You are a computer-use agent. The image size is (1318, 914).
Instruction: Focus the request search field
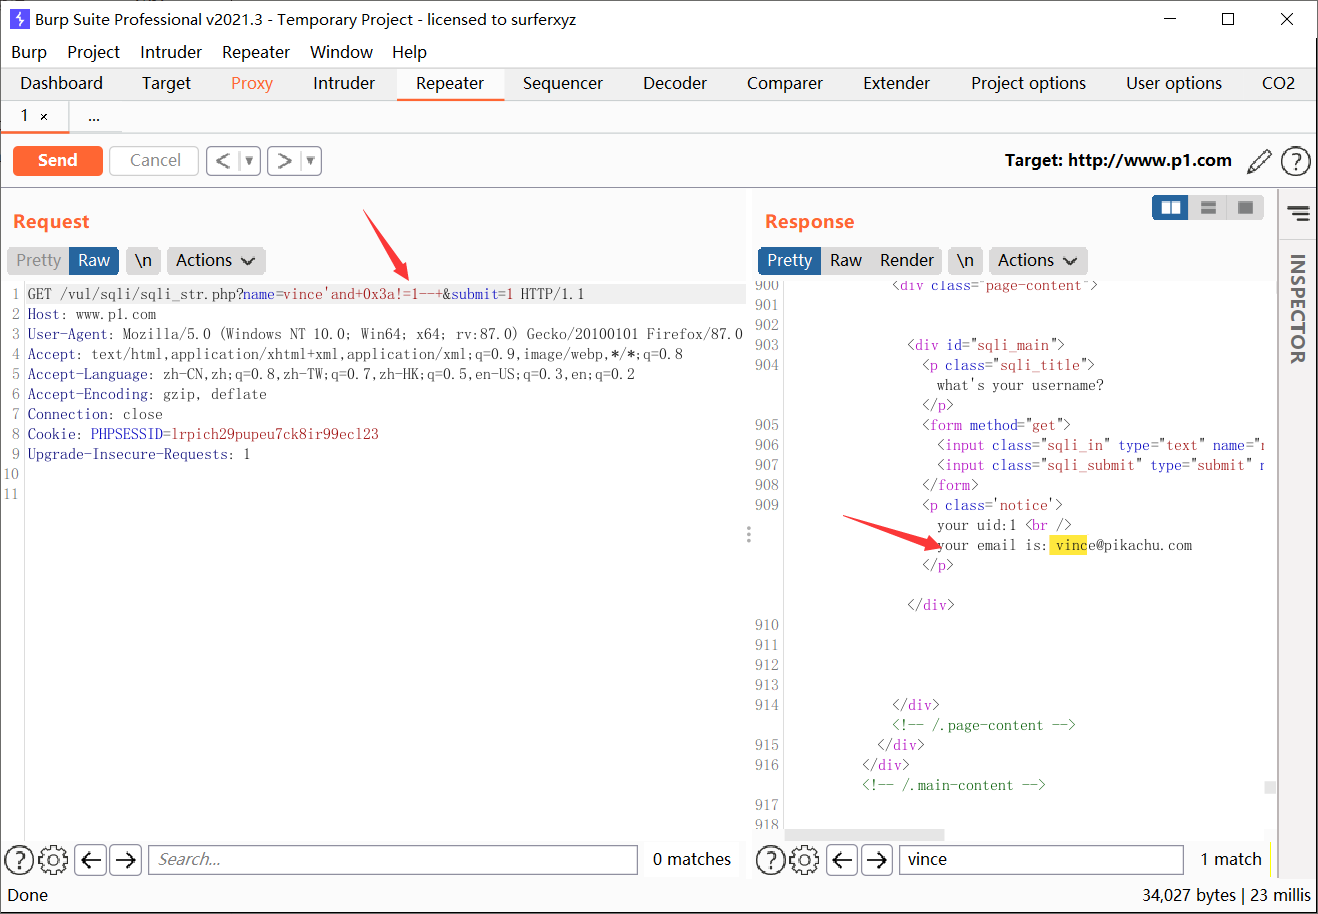click(393, 859)
